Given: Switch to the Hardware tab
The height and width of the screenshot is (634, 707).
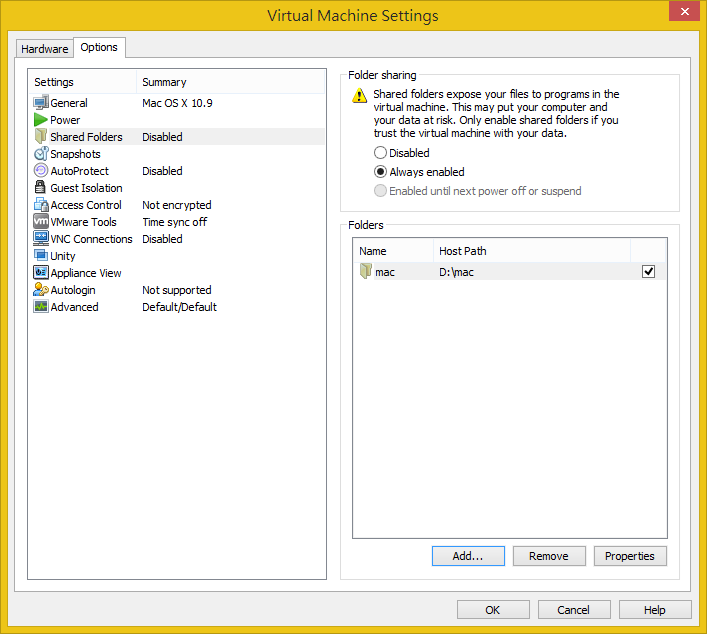Looking at the screenshot, I should click(45, 49).
